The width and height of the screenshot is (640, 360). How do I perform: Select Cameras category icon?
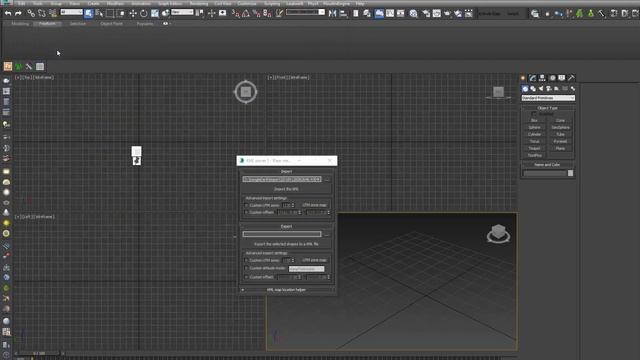(549, 89)
